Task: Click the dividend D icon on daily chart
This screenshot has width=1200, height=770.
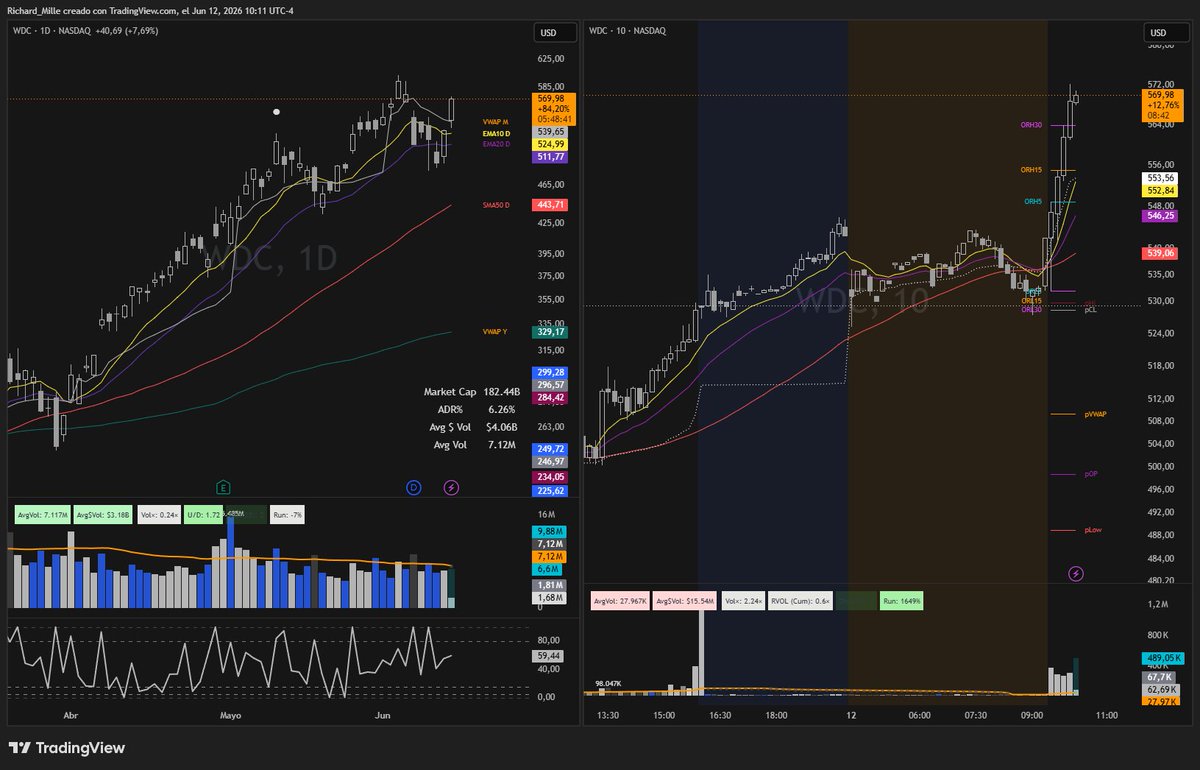Action: tap(414, 487)
